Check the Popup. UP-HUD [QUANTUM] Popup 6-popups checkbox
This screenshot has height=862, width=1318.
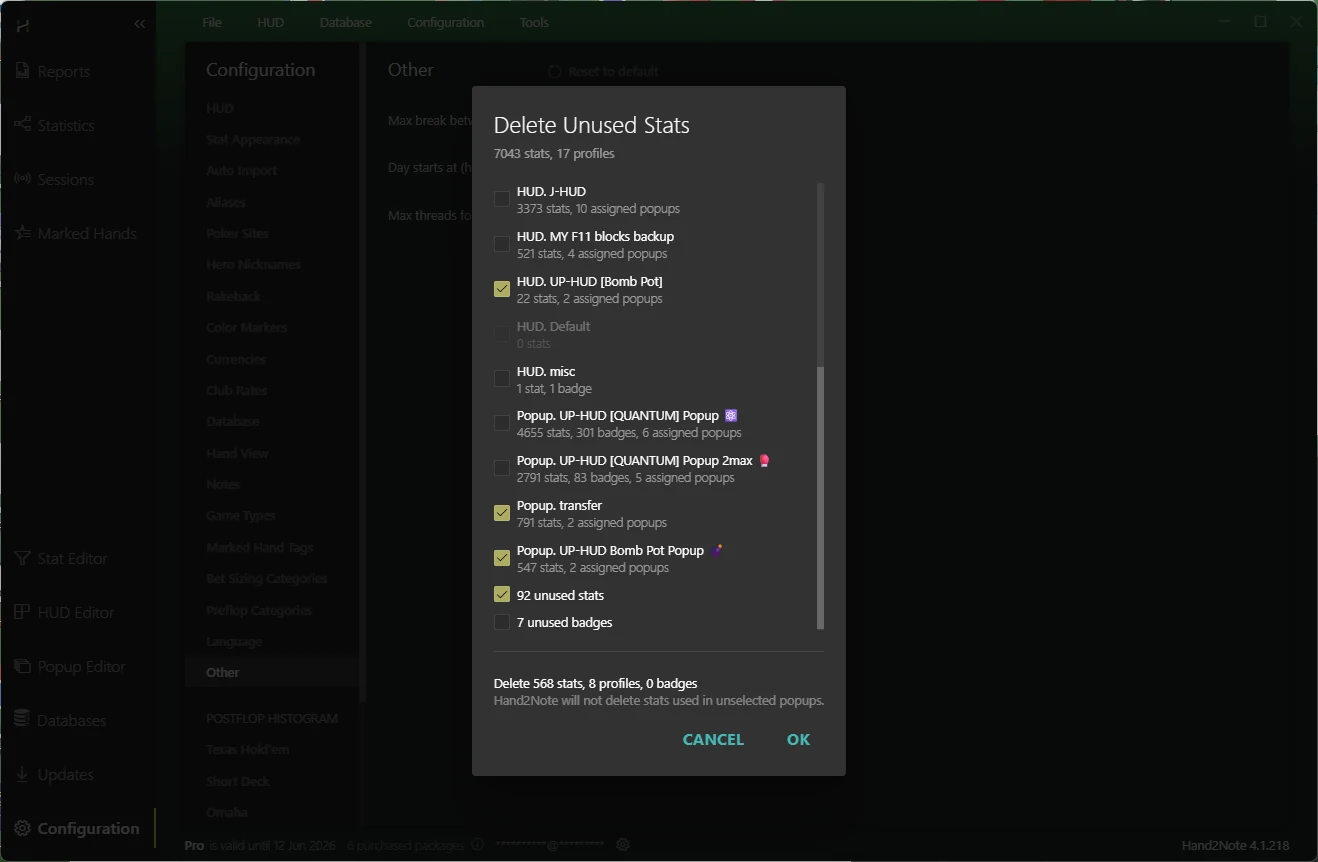502,423
